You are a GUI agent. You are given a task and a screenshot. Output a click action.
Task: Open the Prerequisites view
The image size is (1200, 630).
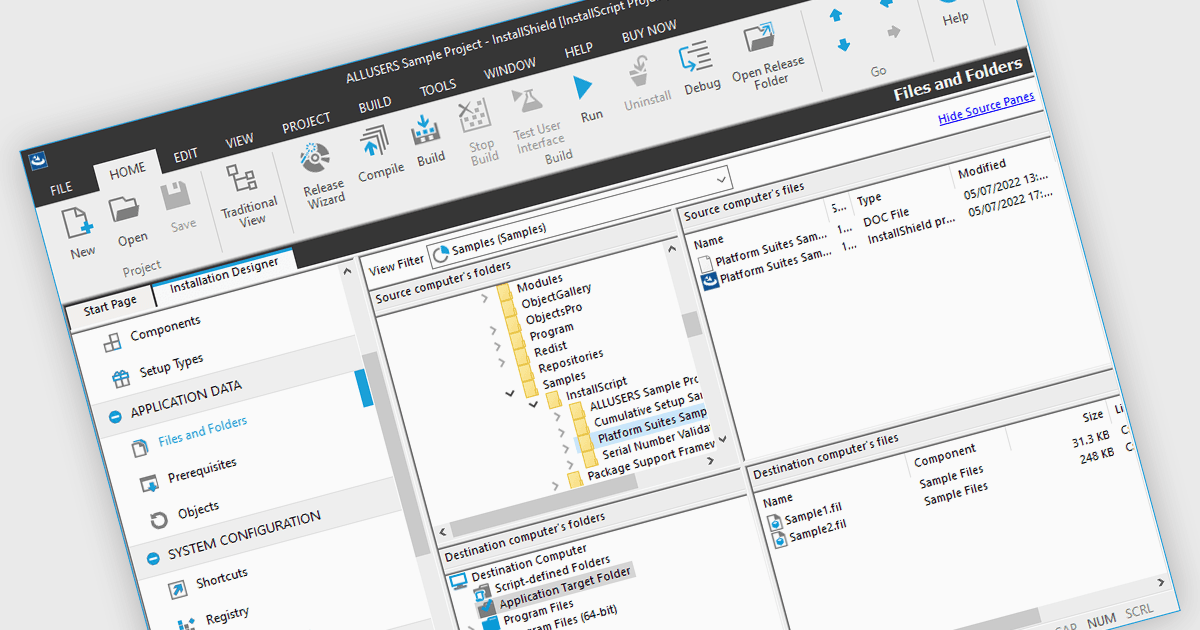[202, 469]
